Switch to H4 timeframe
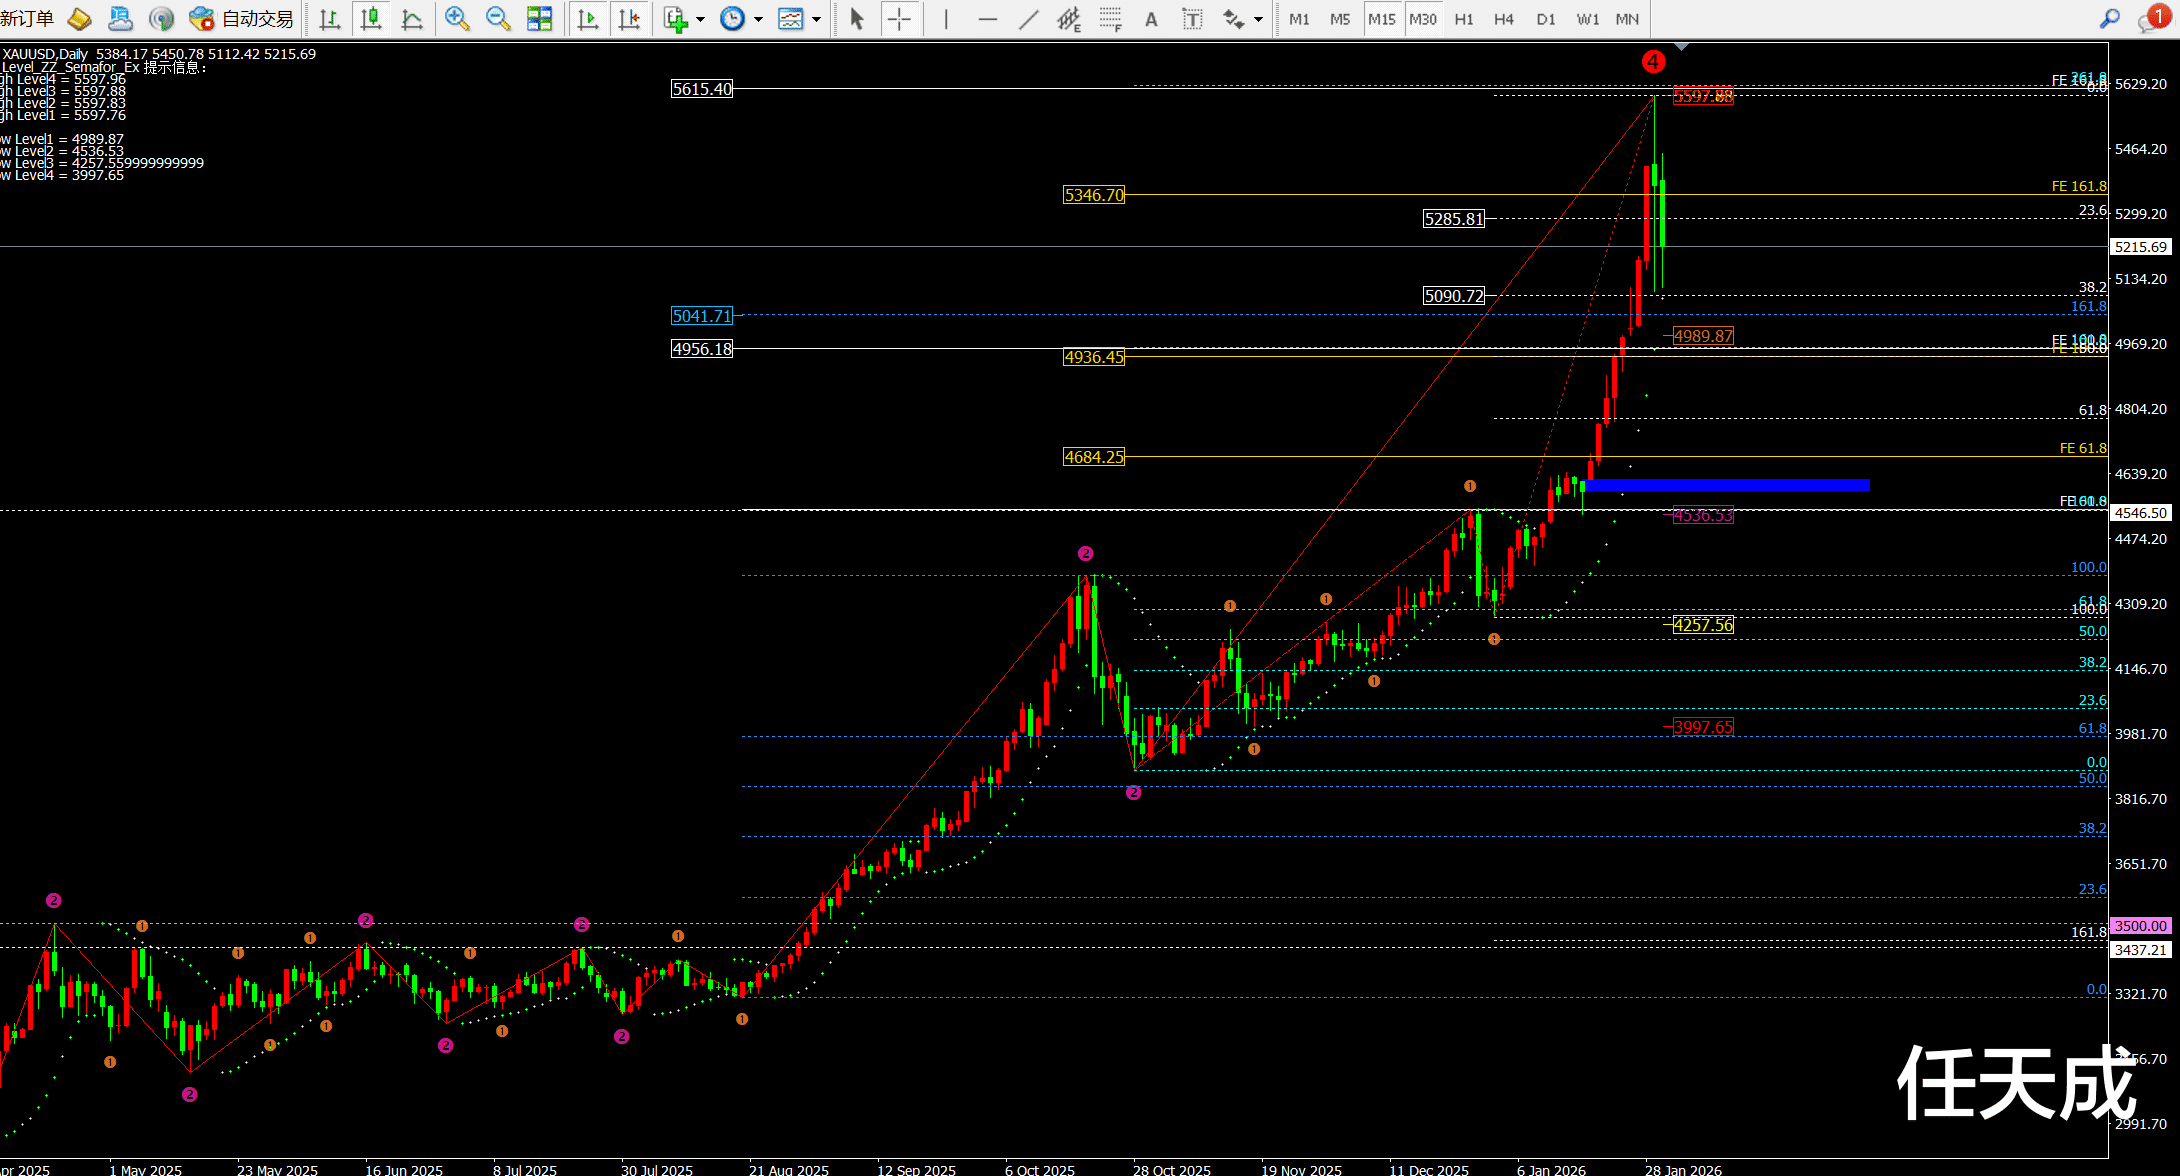The image size is (2180, 1176). (x=1503, y=18)
